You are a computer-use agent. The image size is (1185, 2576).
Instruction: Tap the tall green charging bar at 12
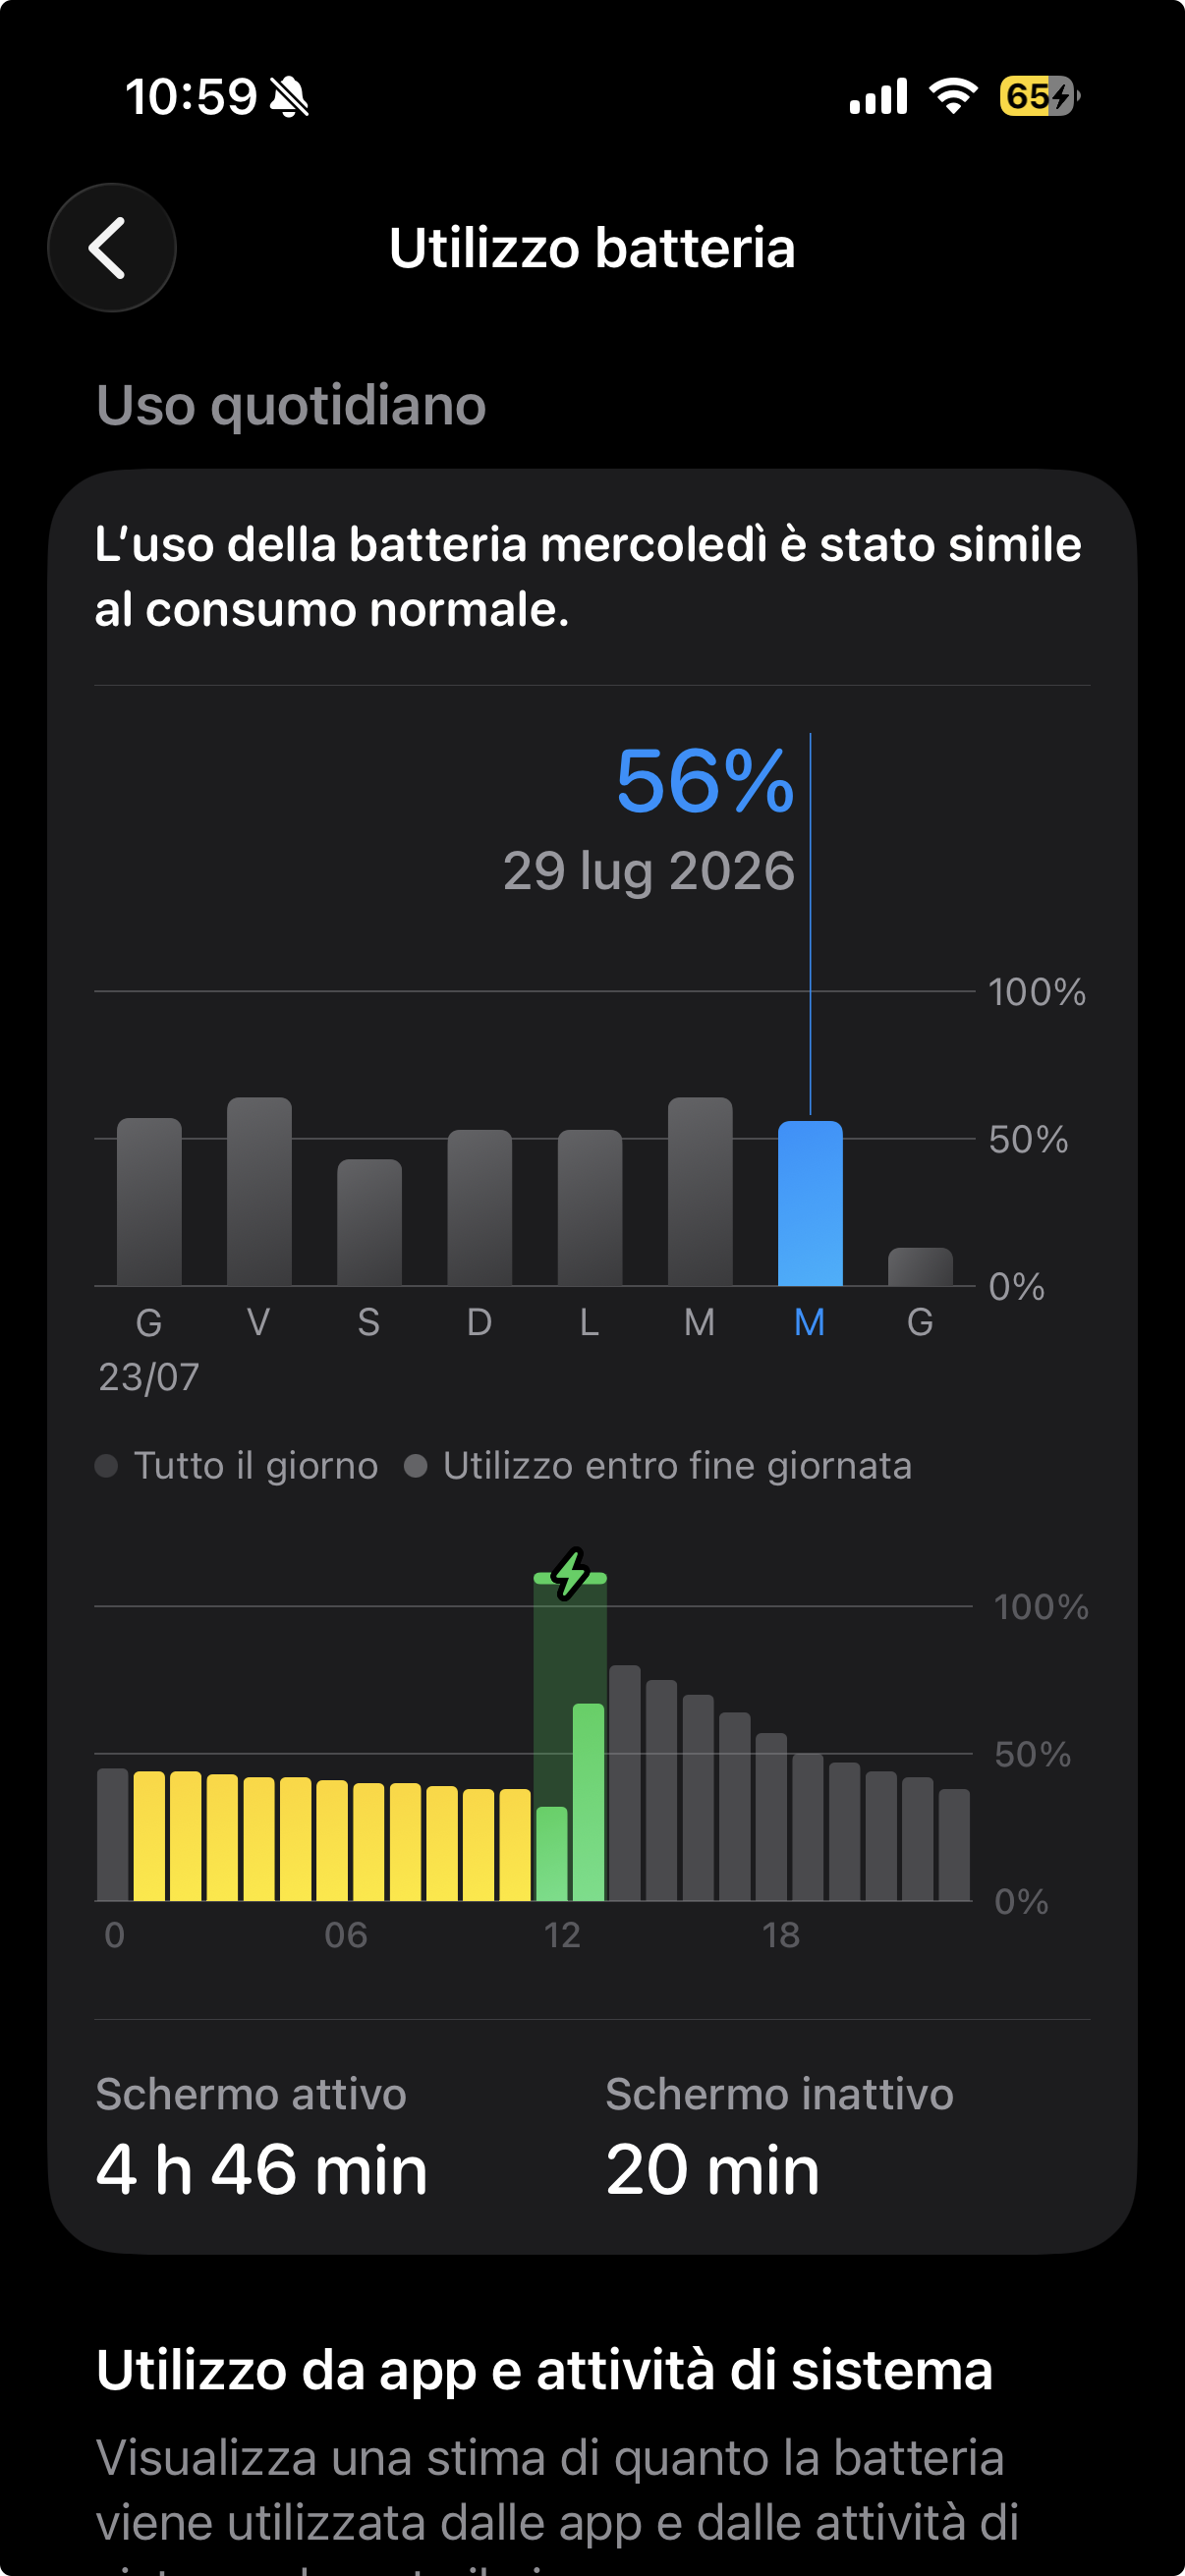(x=588, y=1802)
